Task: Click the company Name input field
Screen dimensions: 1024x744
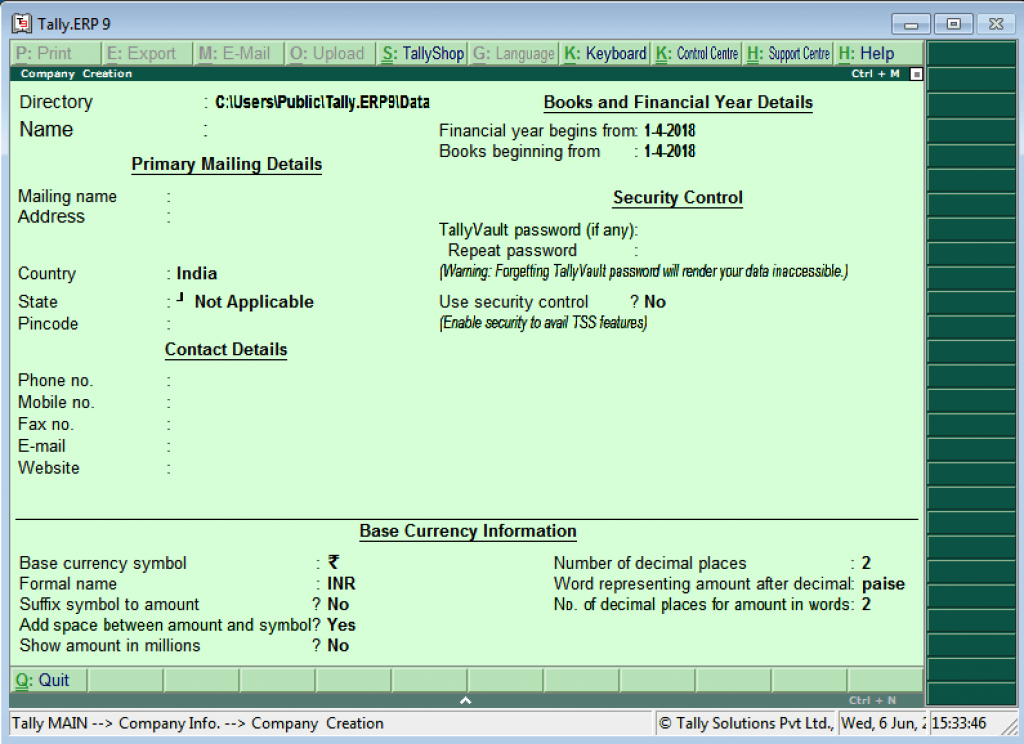Action: pos(300,130)
